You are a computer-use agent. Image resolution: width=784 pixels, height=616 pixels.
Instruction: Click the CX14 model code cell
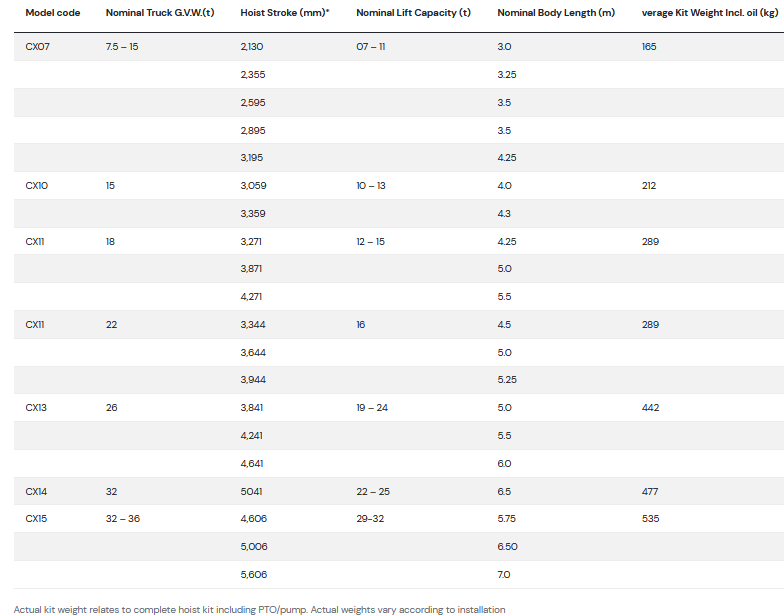point(37,492)
